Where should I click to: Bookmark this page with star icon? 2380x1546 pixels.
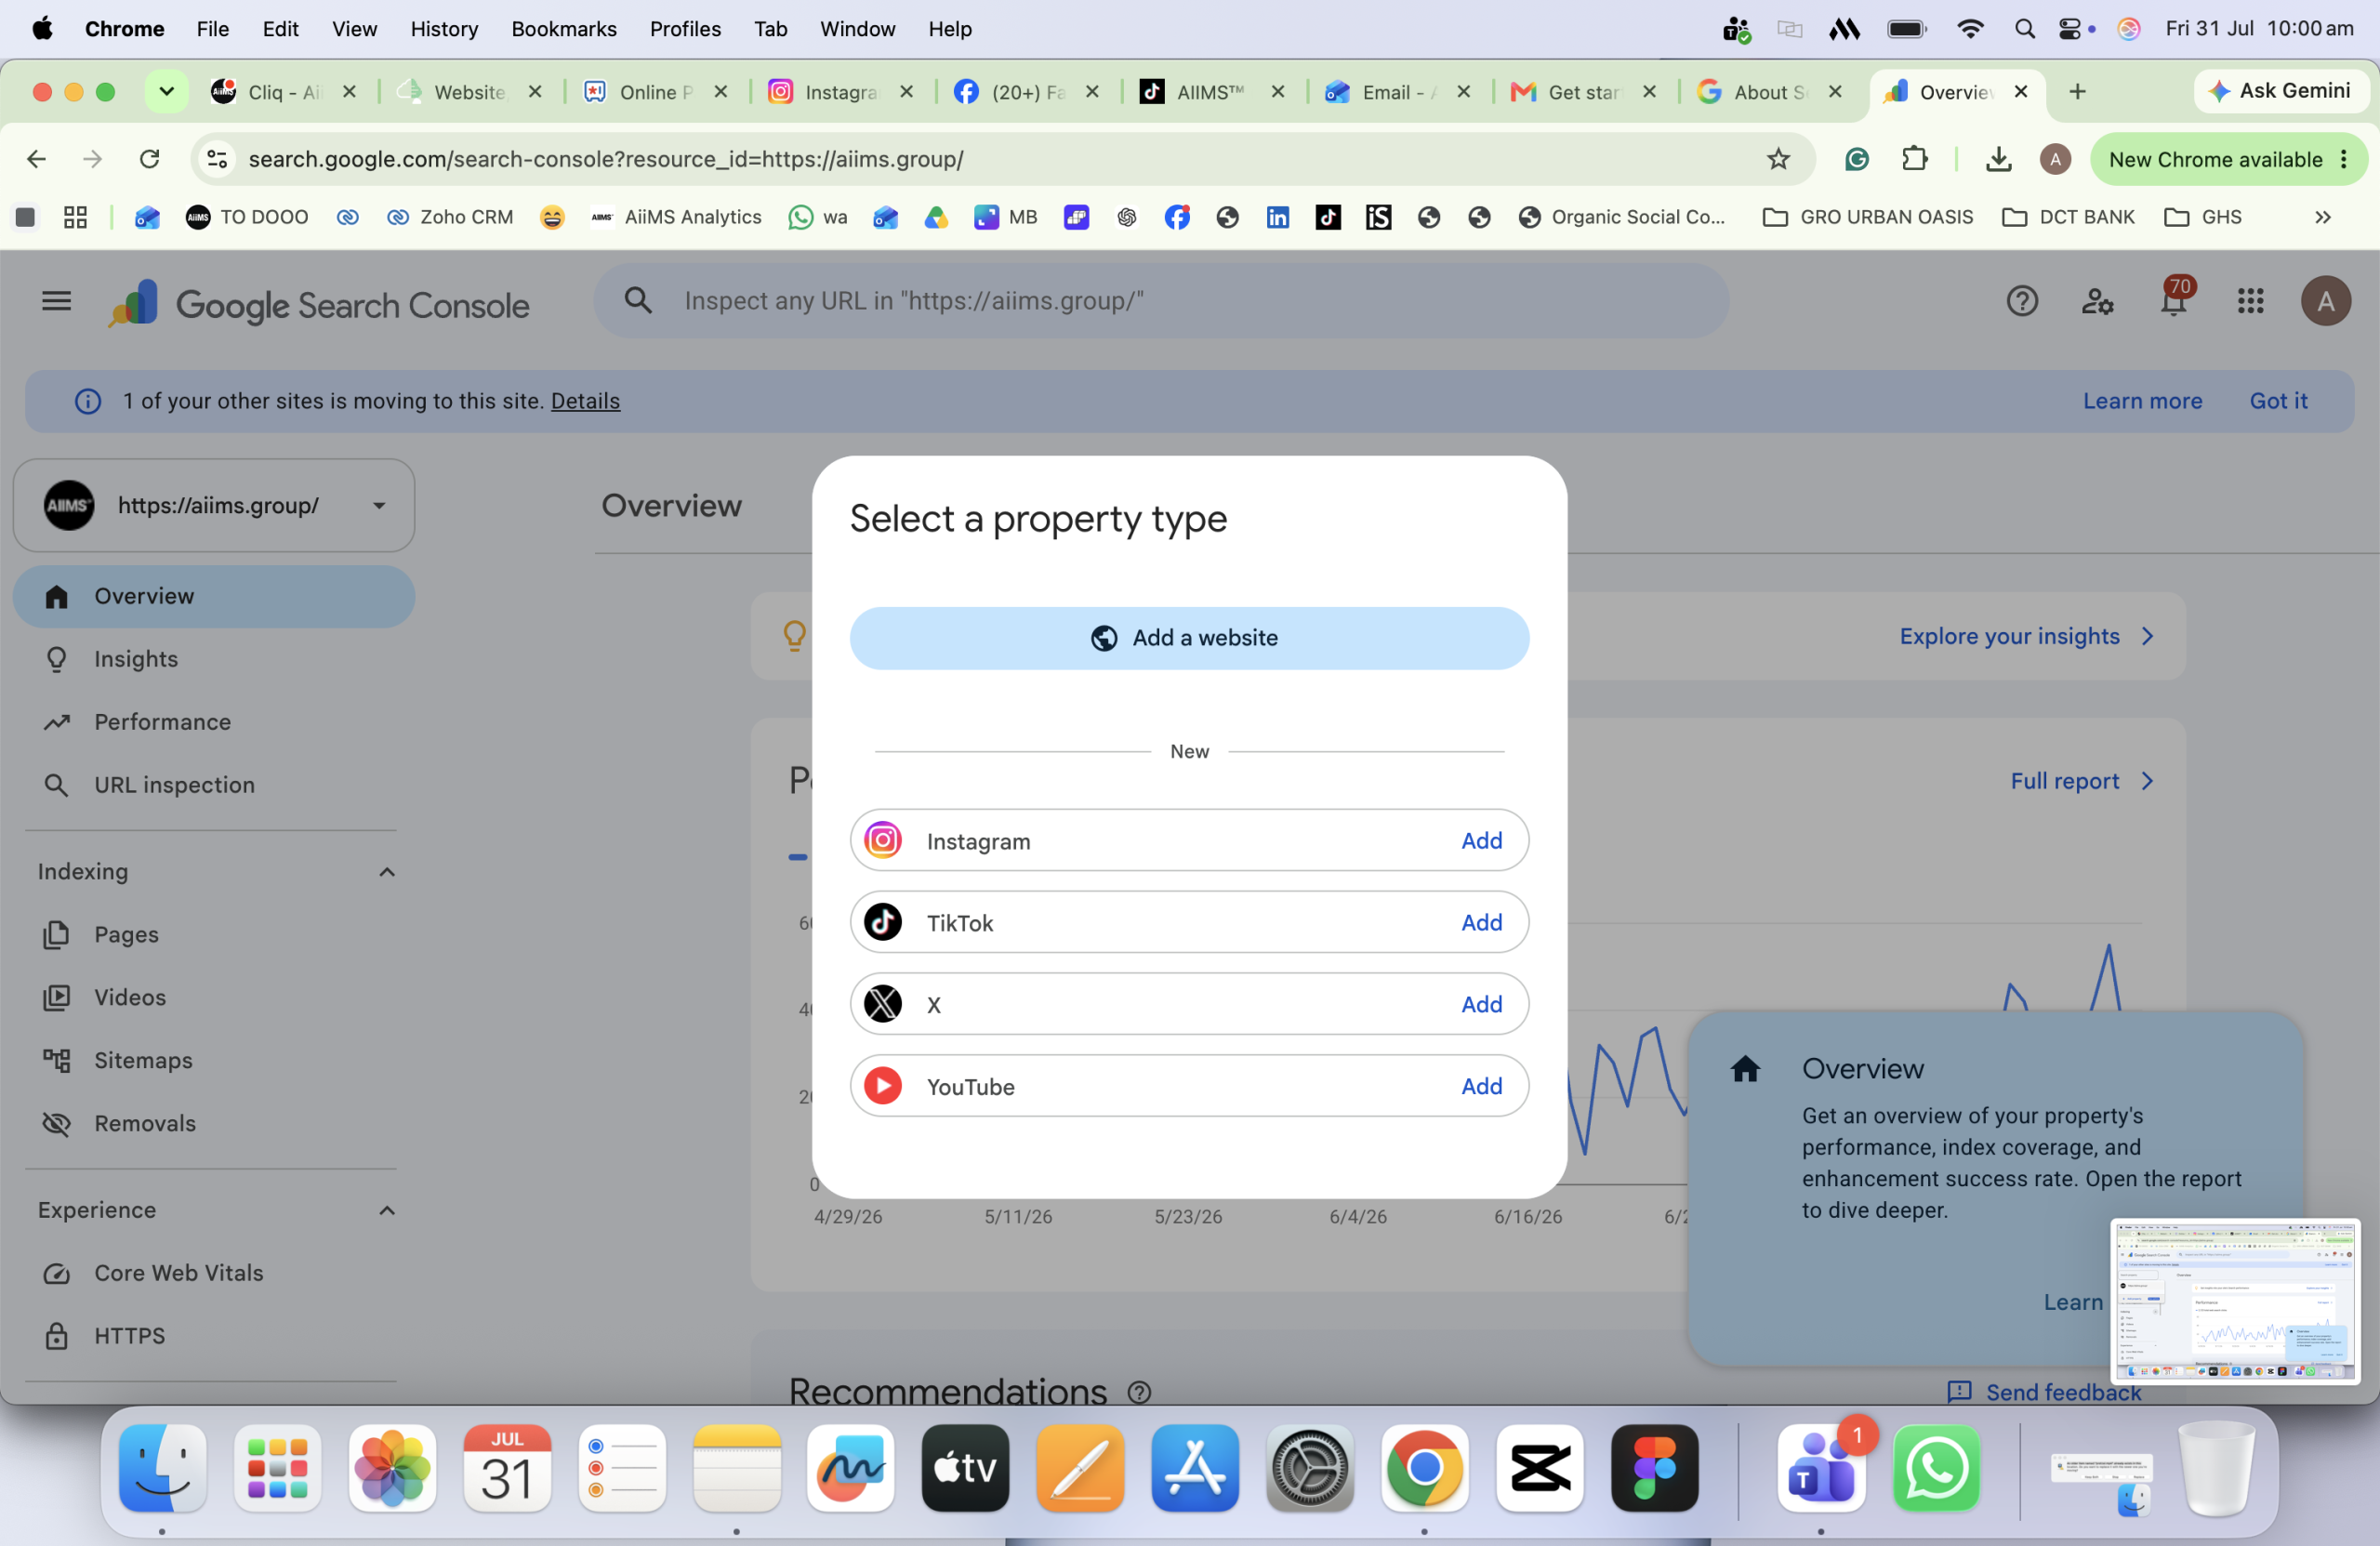1778,159
